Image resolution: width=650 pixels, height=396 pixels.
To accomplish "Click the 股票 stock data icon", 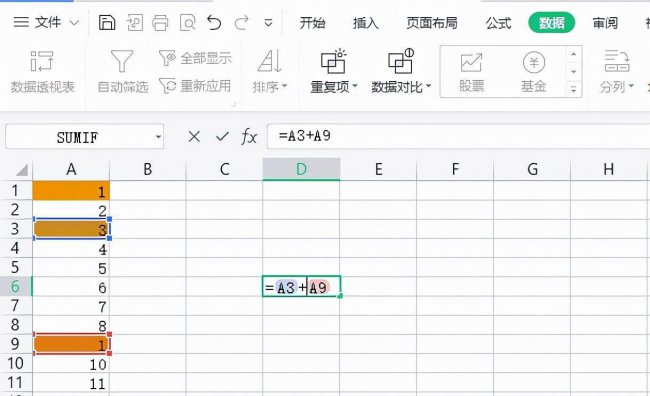I will tap(471, 63).
